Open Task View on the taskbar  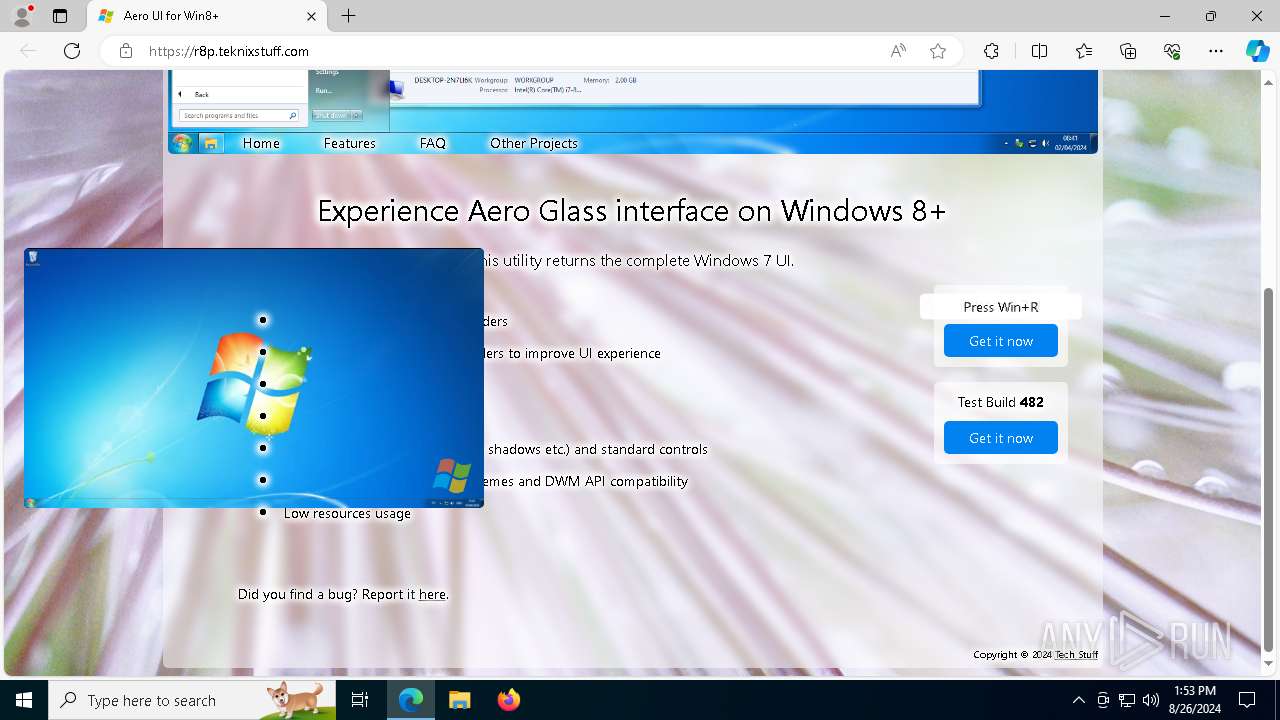coord(360,700)
